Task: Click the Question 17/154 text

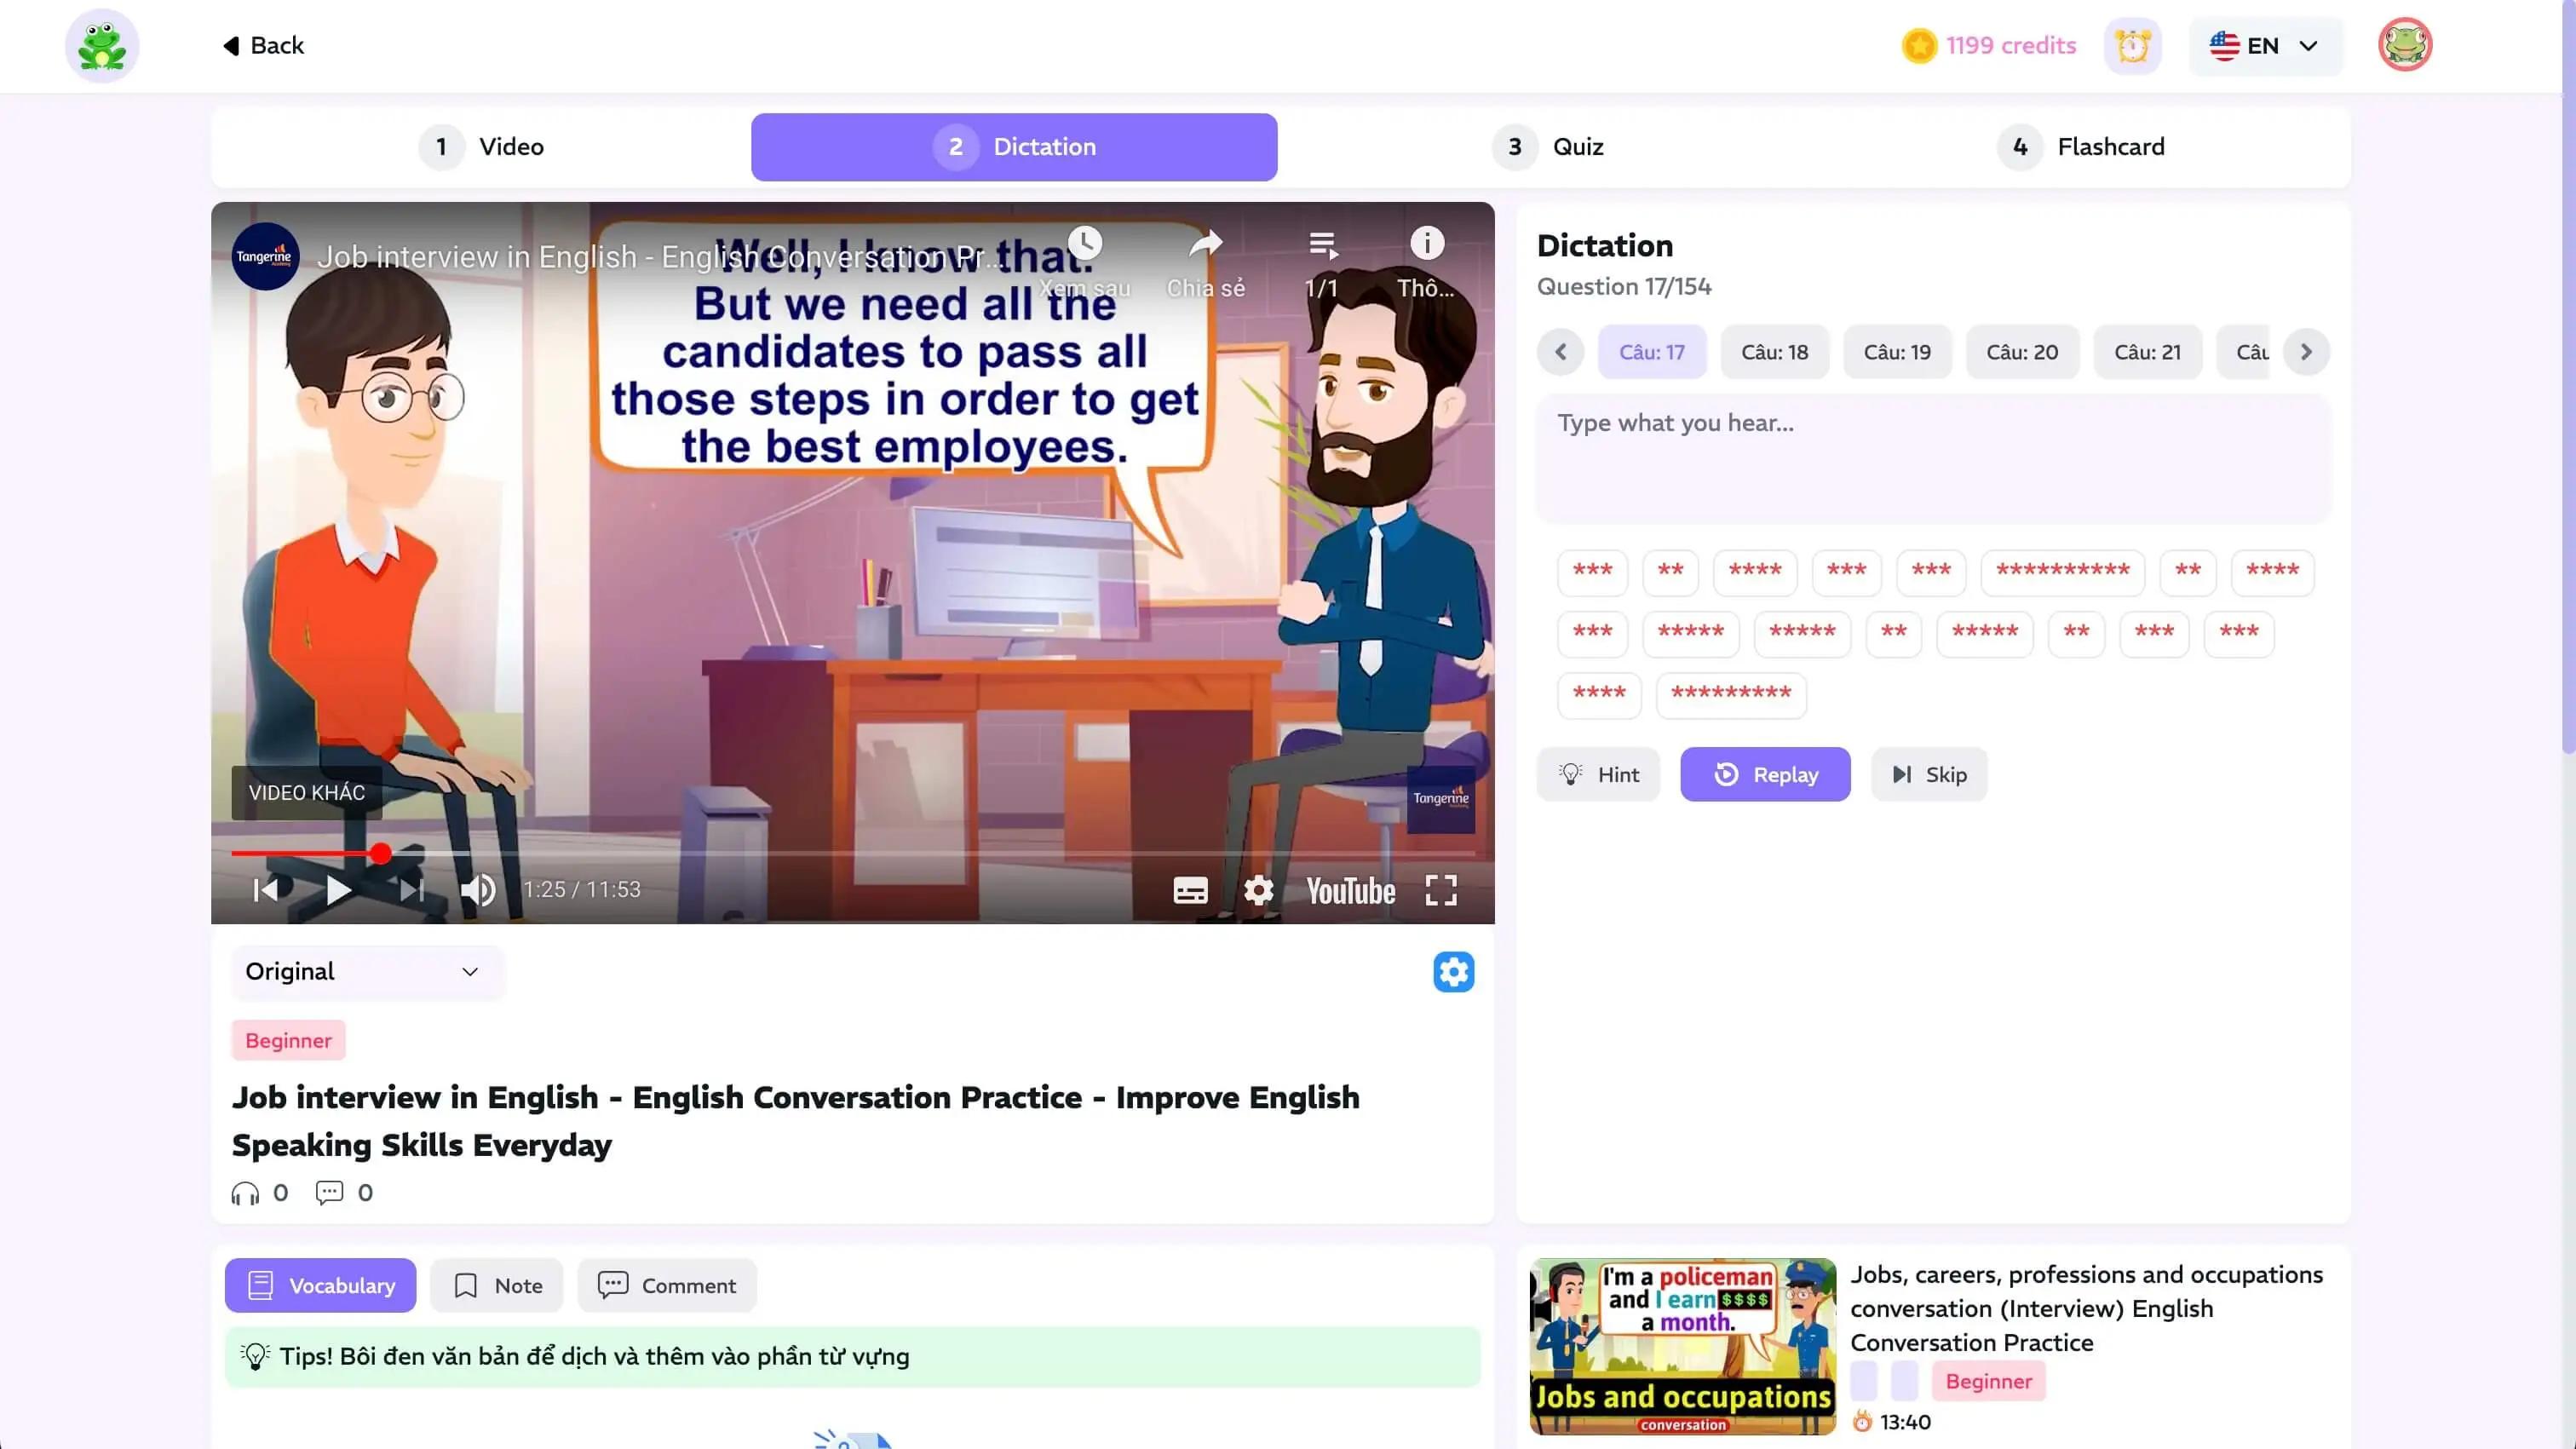Action: click(x=1624, y=287)
